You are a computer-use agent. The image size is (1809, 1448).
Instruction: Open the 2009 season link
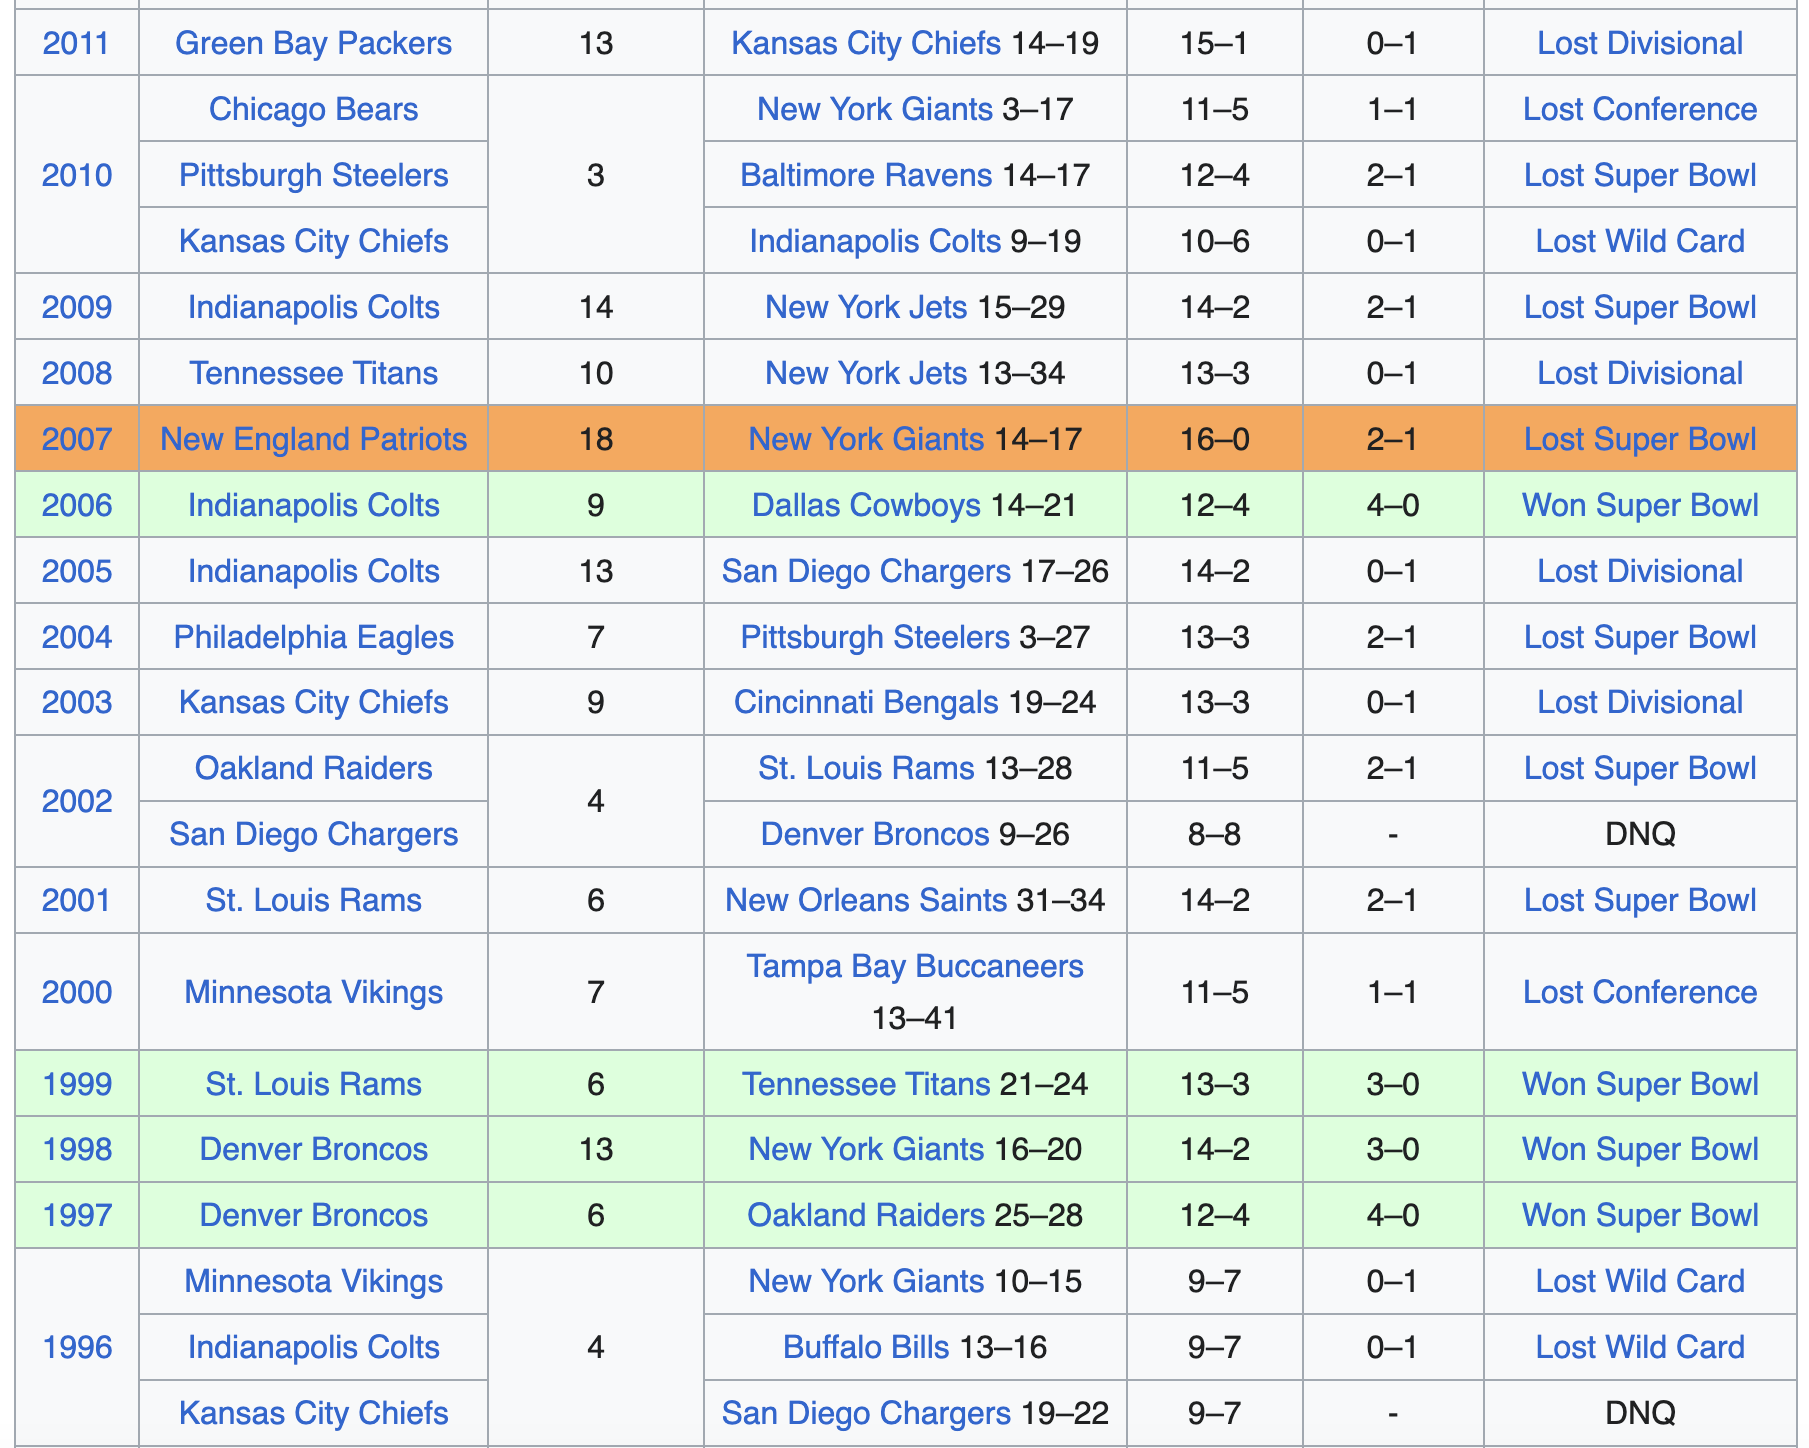76,307
